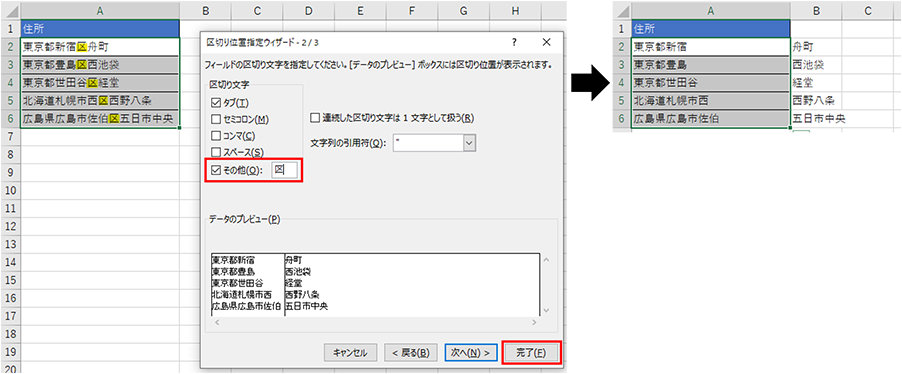The image size is (902, 374).
Task: Click cell 東京都新宿 in right sheet
Action: click(x=710, y=46)
